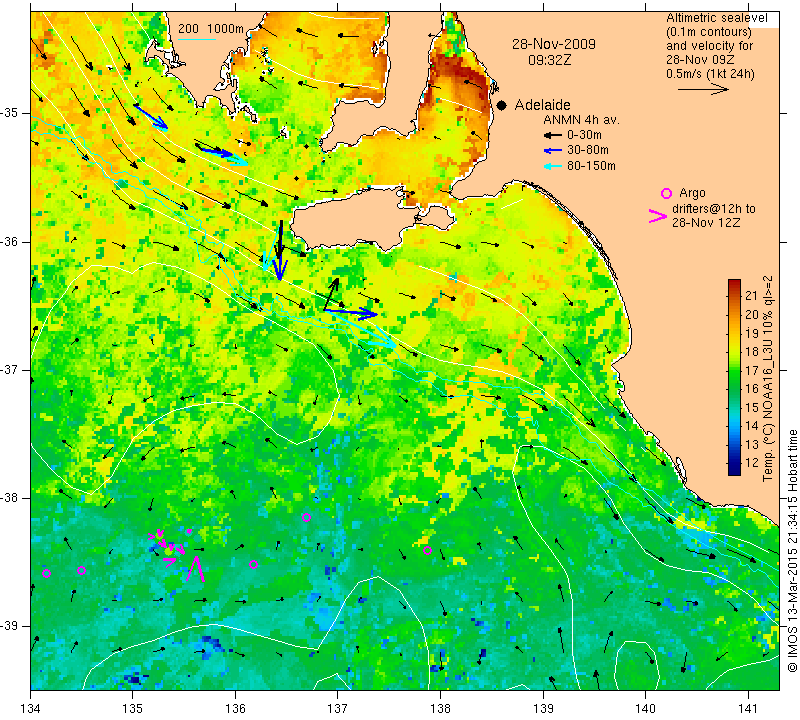The width and height of the screenshot is (800, 720).
Task: Click the Argo legend label
Action: pos(692,193)
